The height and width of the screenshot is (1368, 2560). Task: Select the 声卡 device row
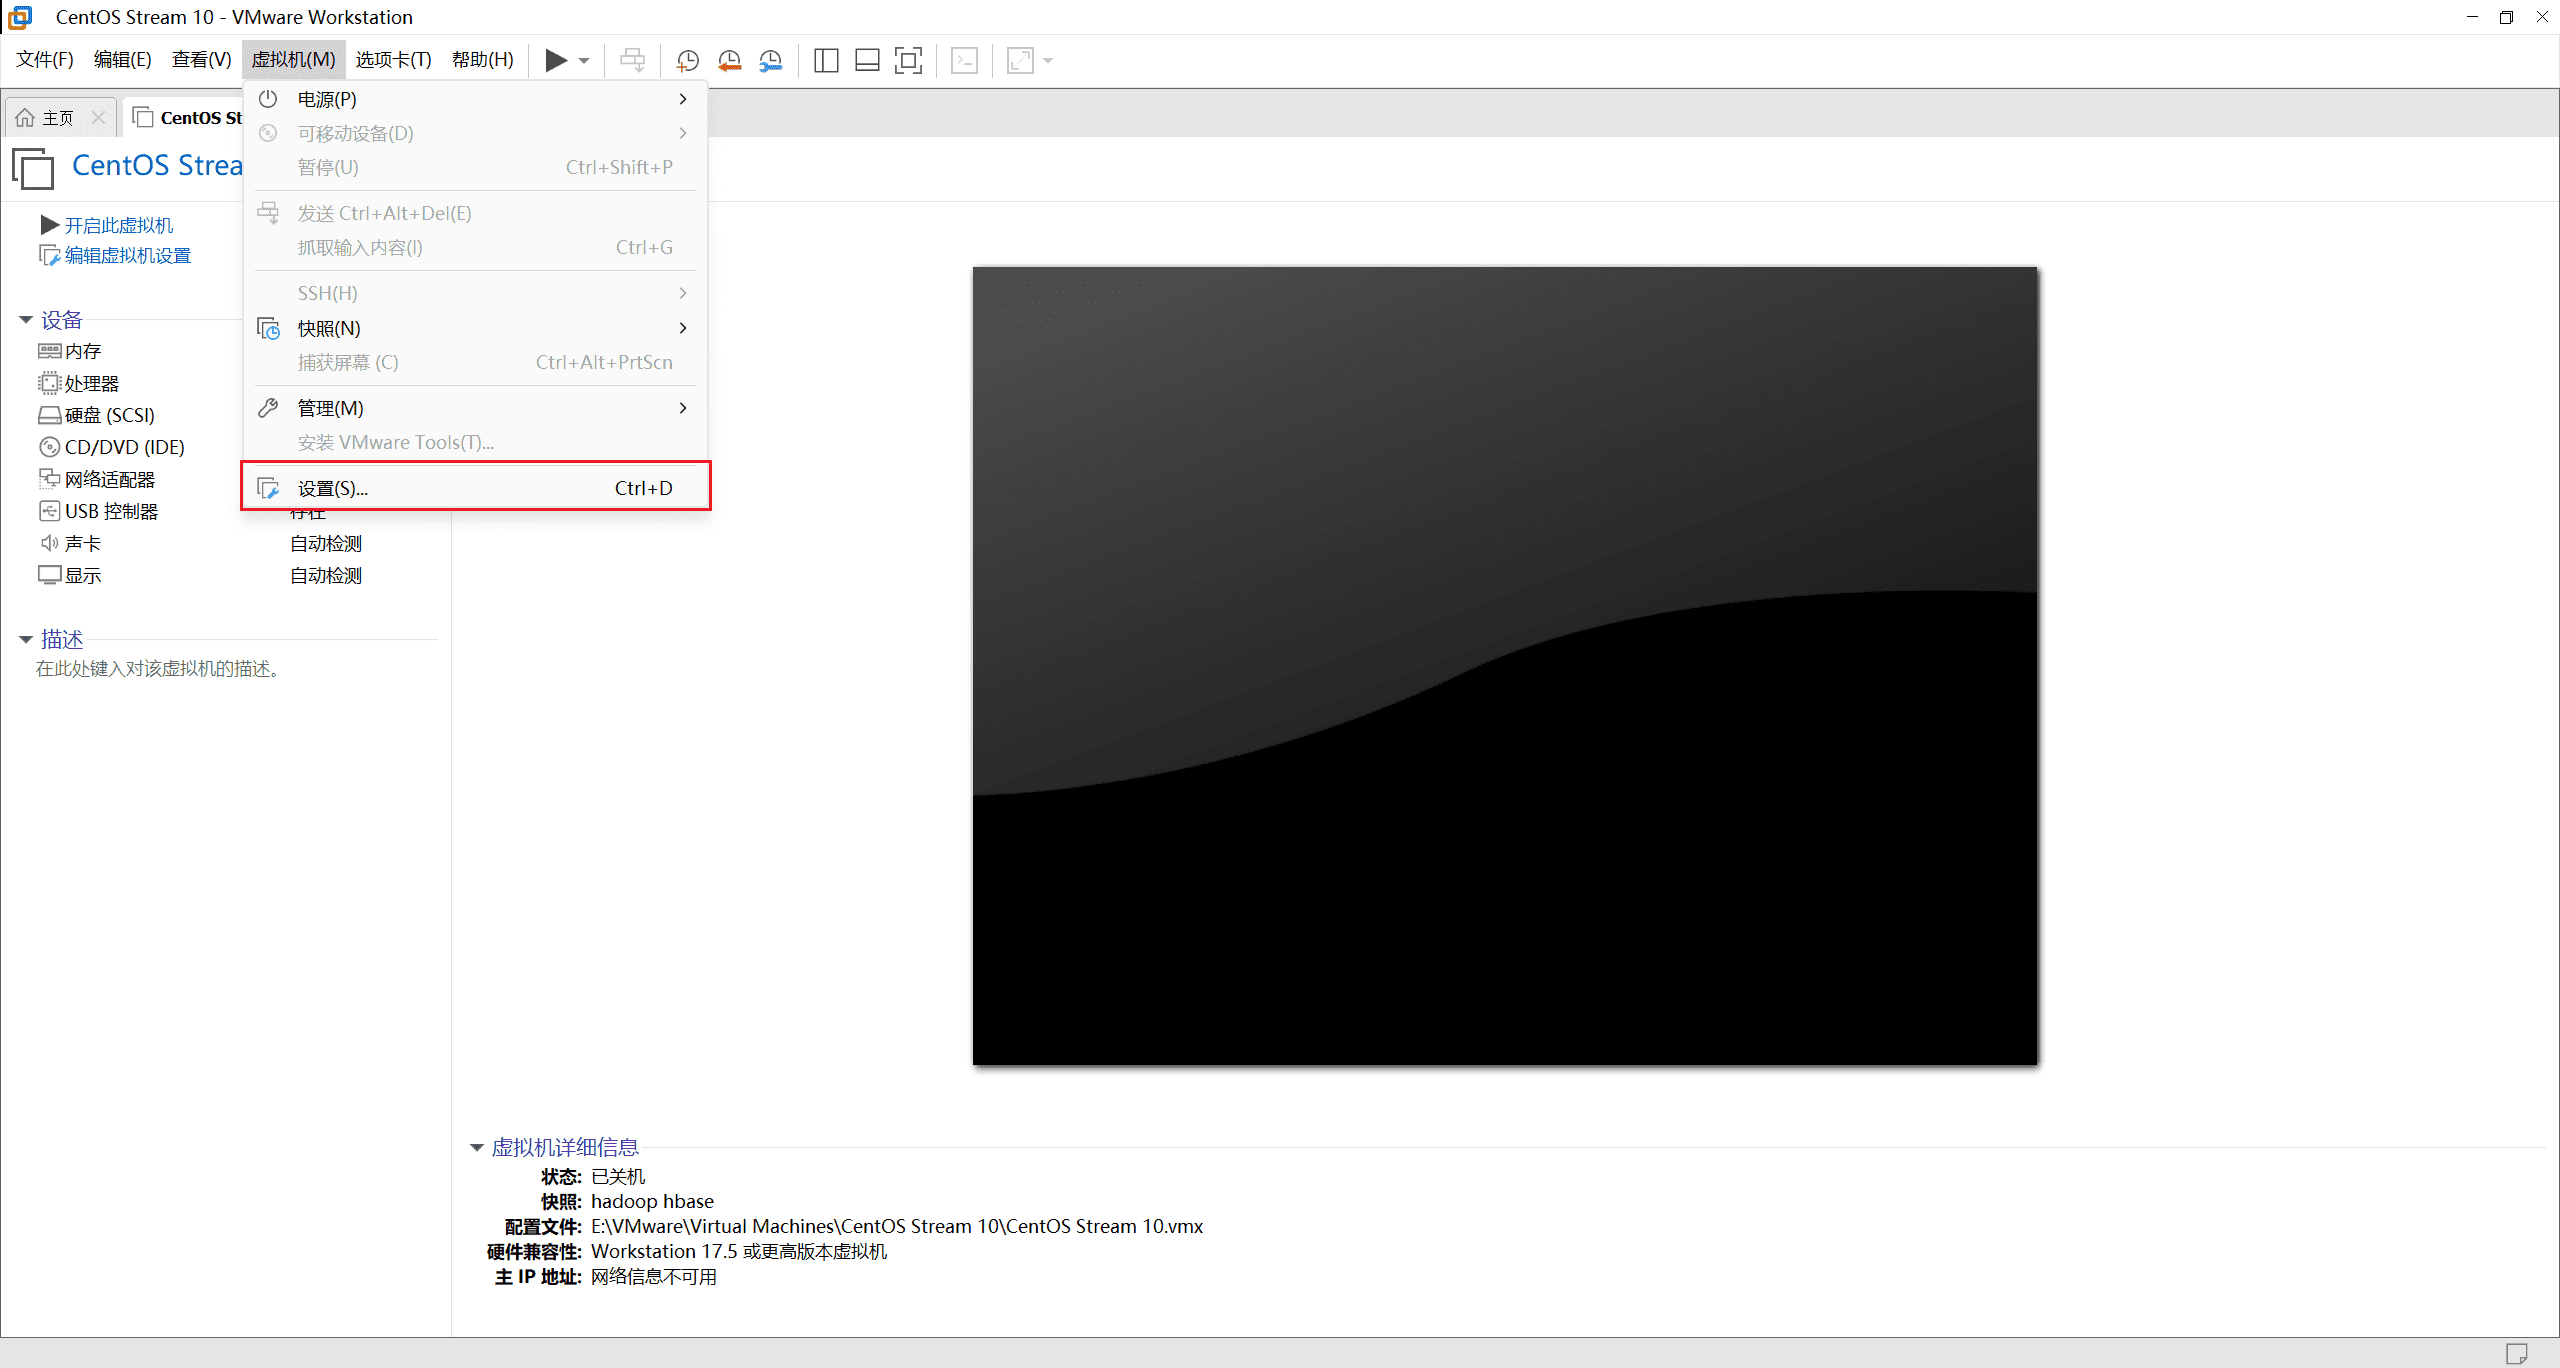point(70,543)
